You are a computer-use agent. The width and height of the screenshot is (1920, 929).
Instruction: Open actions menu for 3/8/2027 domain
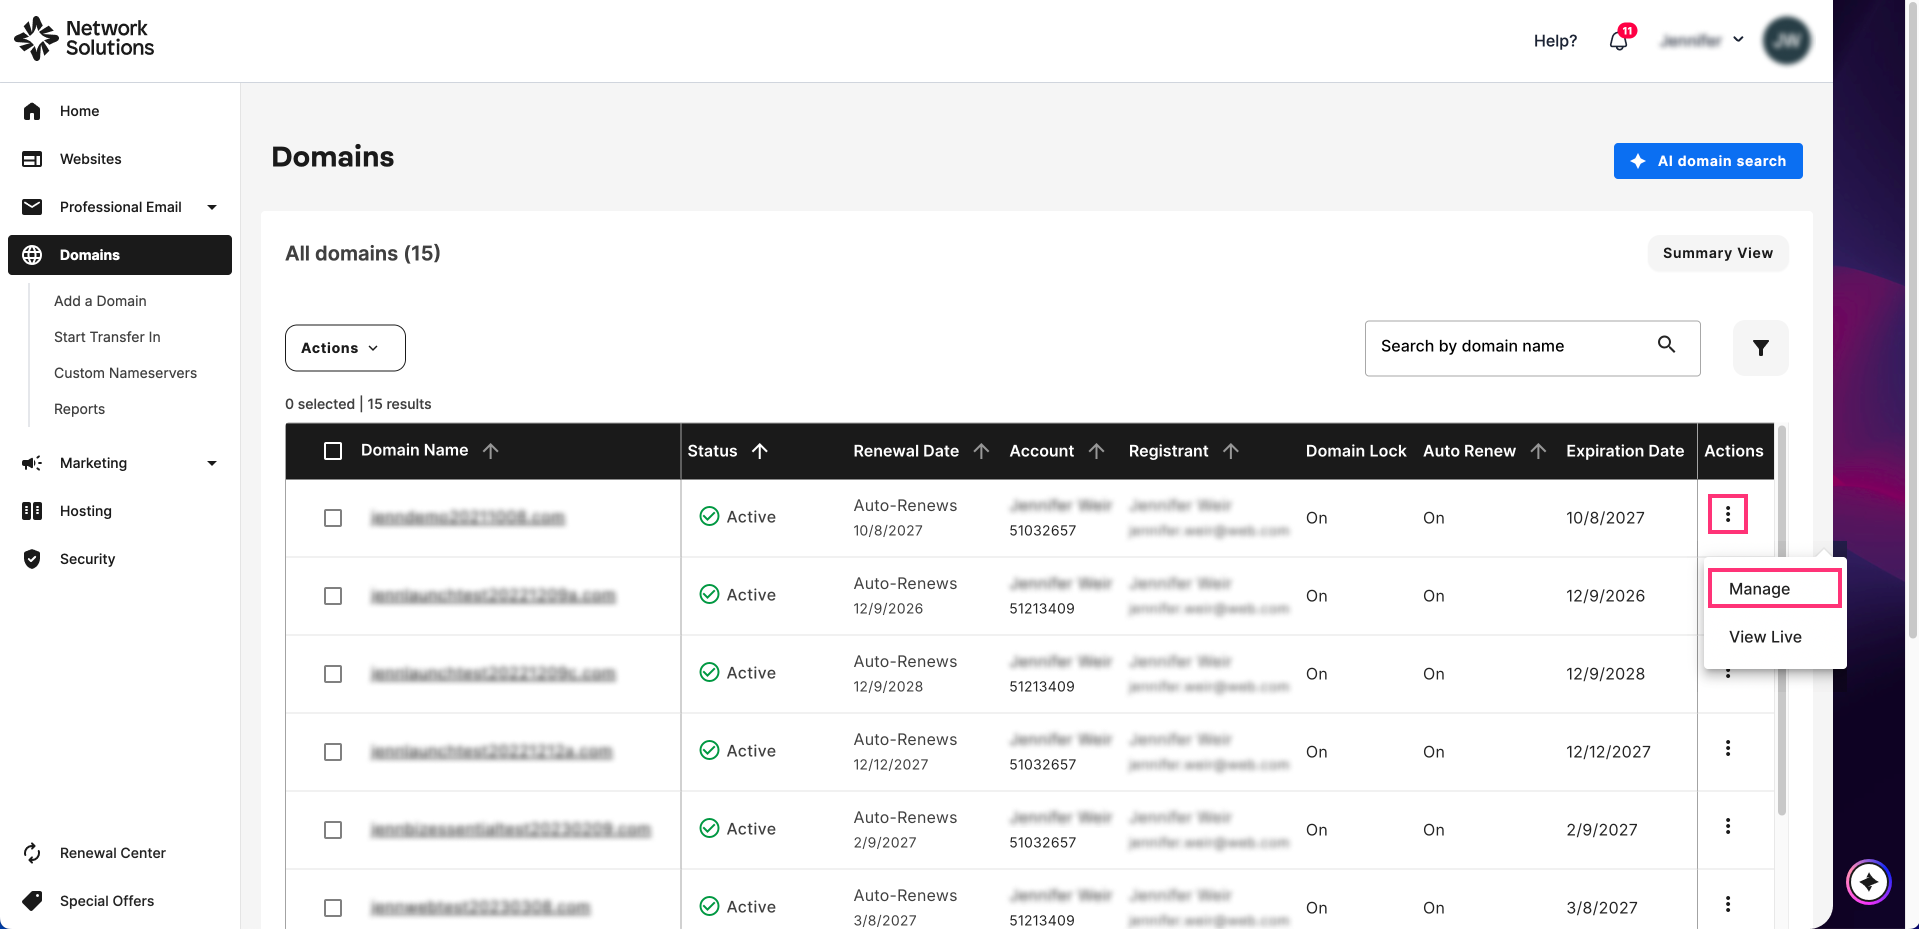click(1728, 904)
